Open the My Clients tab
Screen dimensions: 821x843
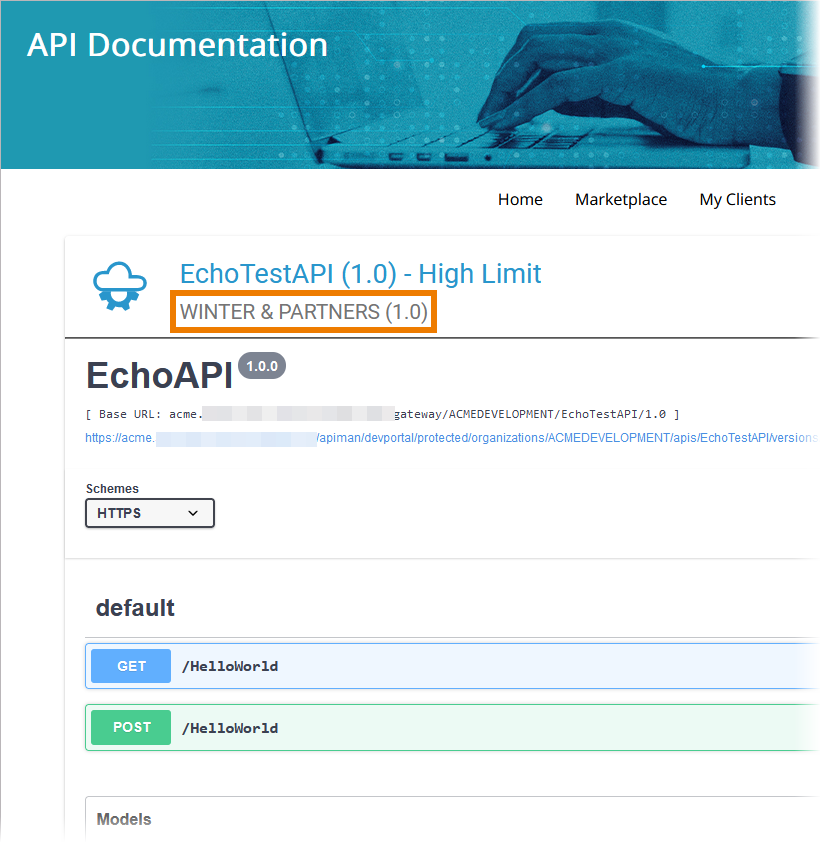click(737, 199)
